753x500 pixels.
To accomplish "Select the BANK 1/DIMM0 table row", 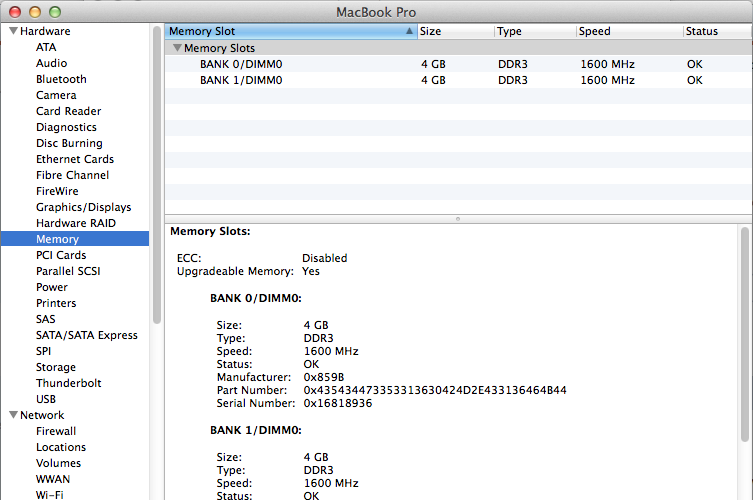I will tap(459, 80).
